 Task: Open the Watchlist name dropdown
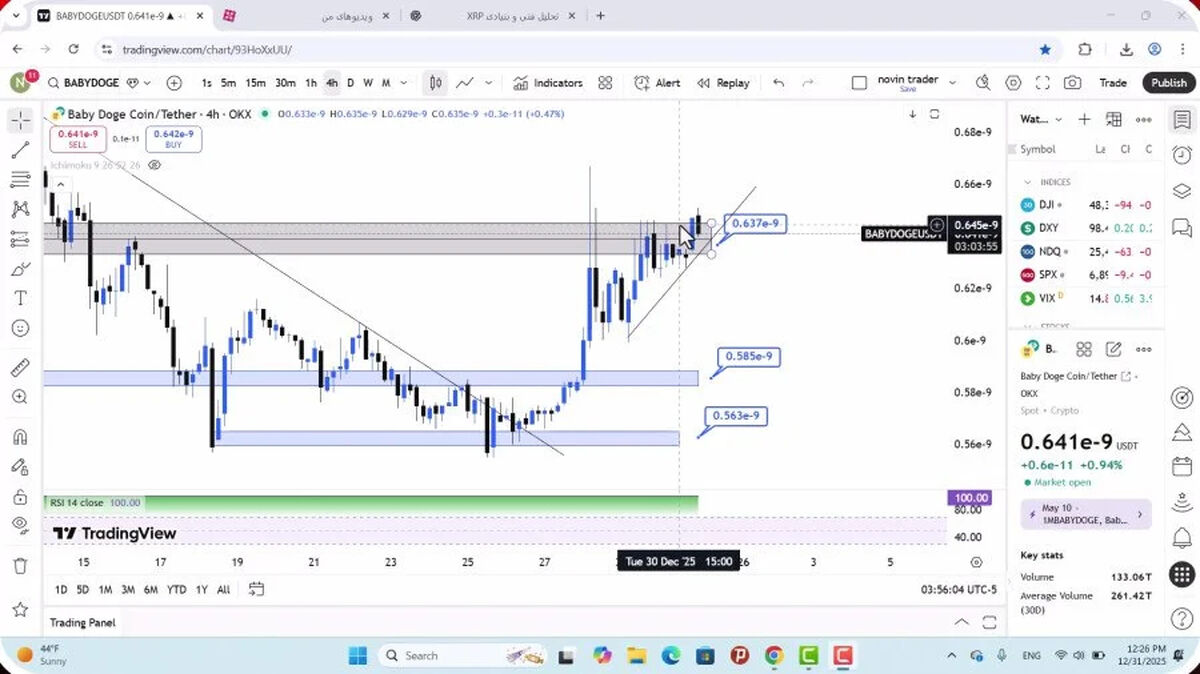[x=1041, y=119]
